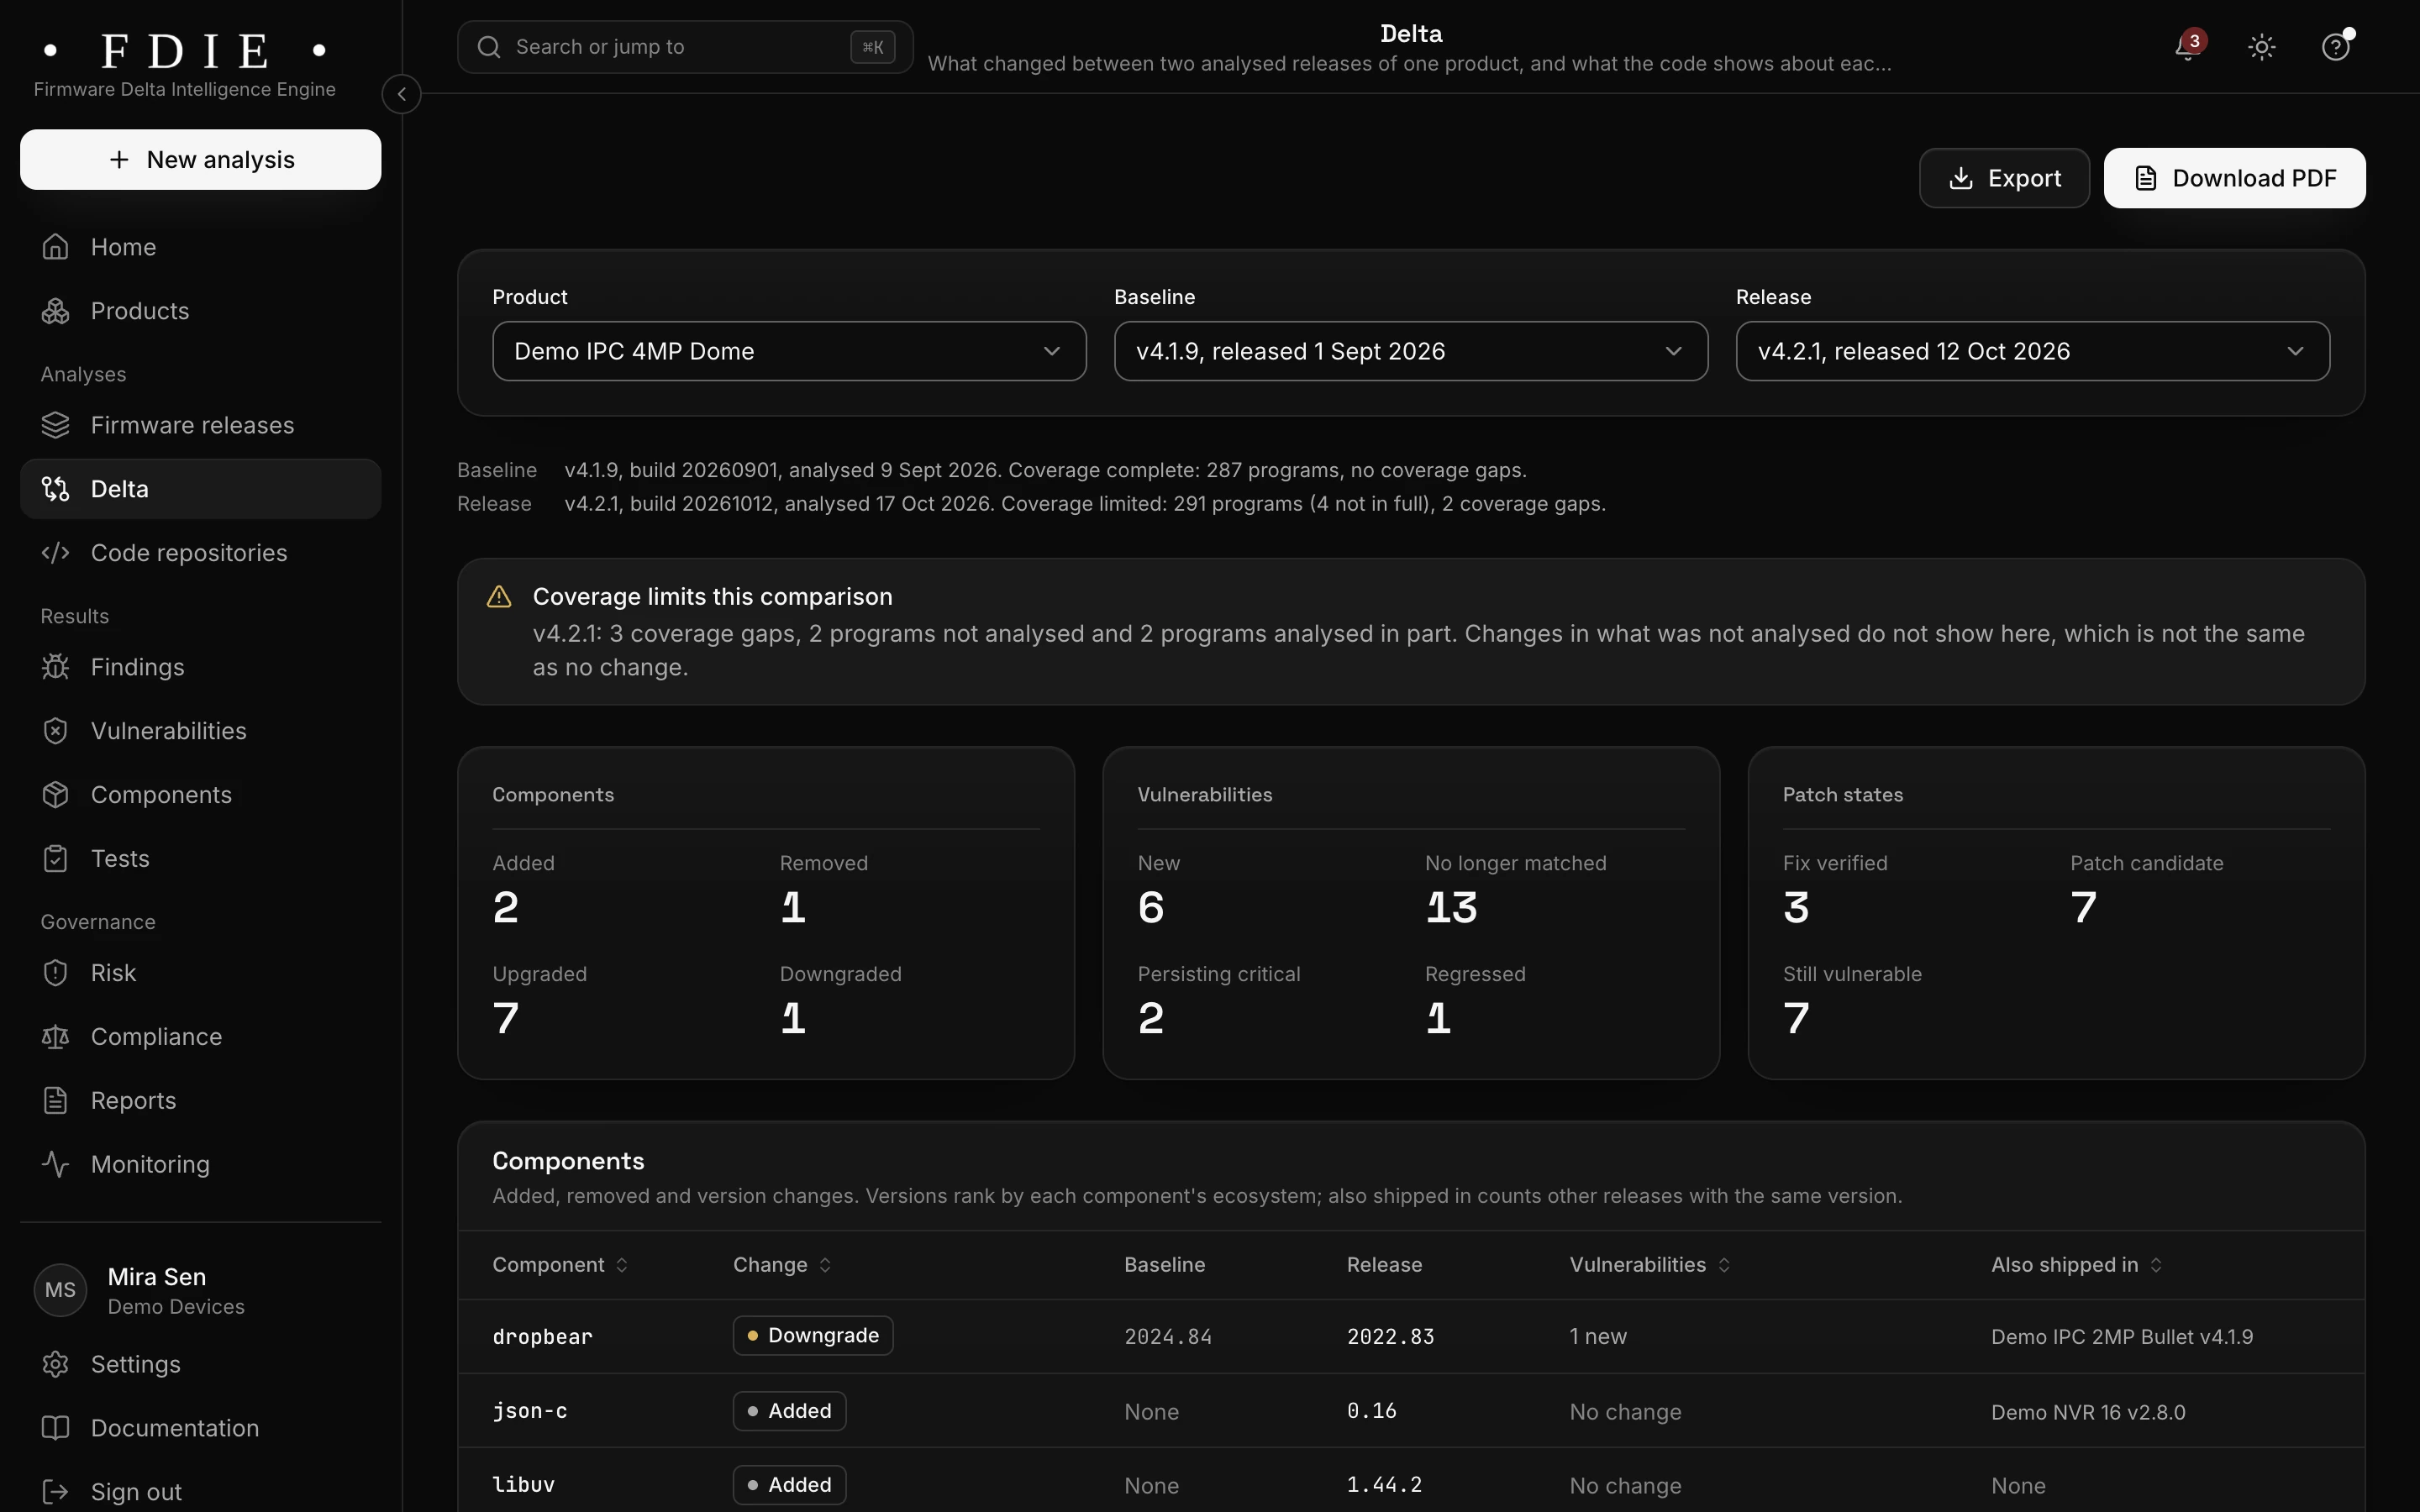The width and height of the screenshot is (2420, 1512).
Task: Click the Components cube icon
Action: (56, 795)
